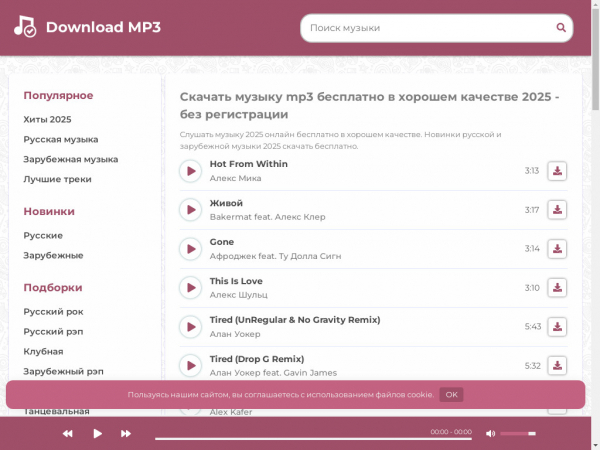Open the Русская музыка section

coord(61,139)
